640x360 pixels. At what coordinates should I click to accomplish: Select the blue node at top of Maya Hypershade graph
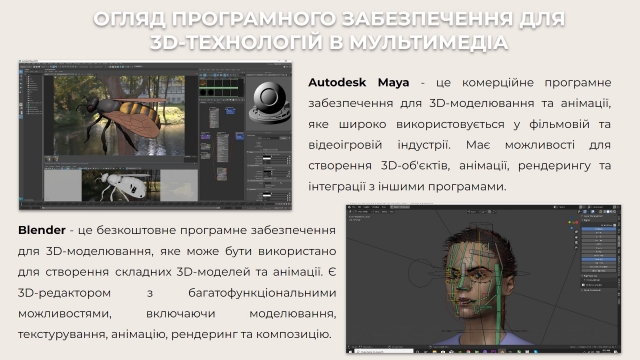point(230,111)
